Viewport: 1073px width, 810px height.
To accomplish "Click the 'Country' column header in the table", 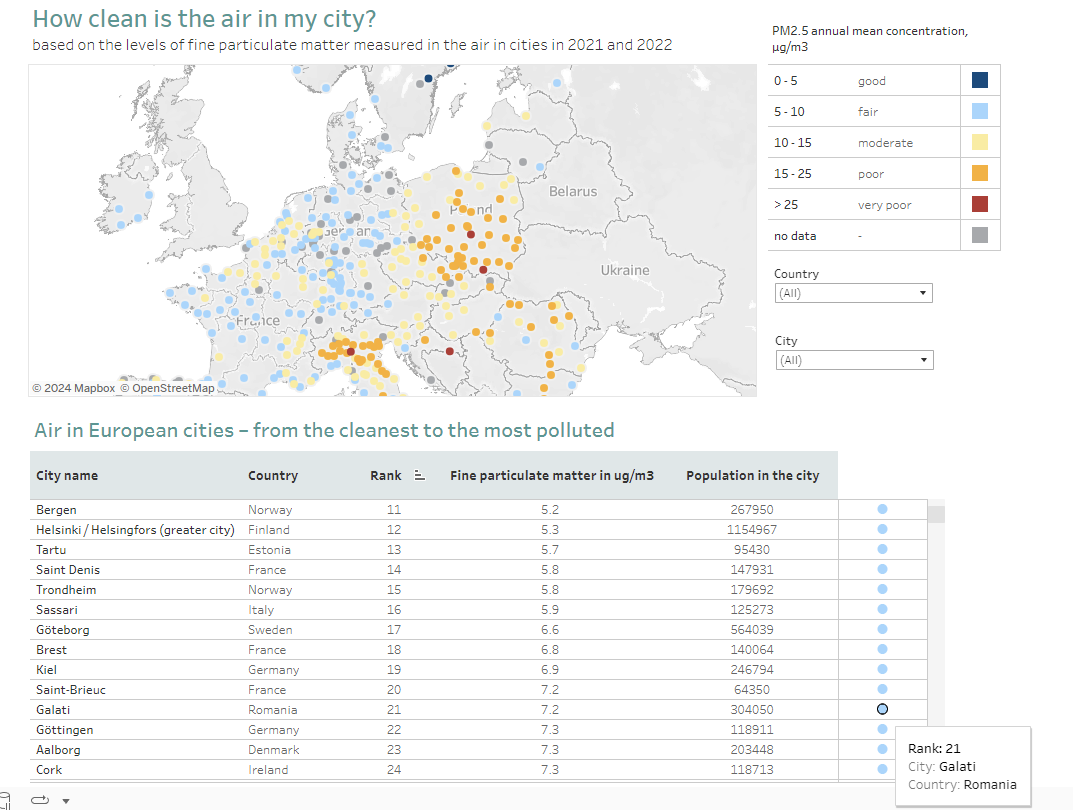I will pyautogui.click(x=272, y=475).
